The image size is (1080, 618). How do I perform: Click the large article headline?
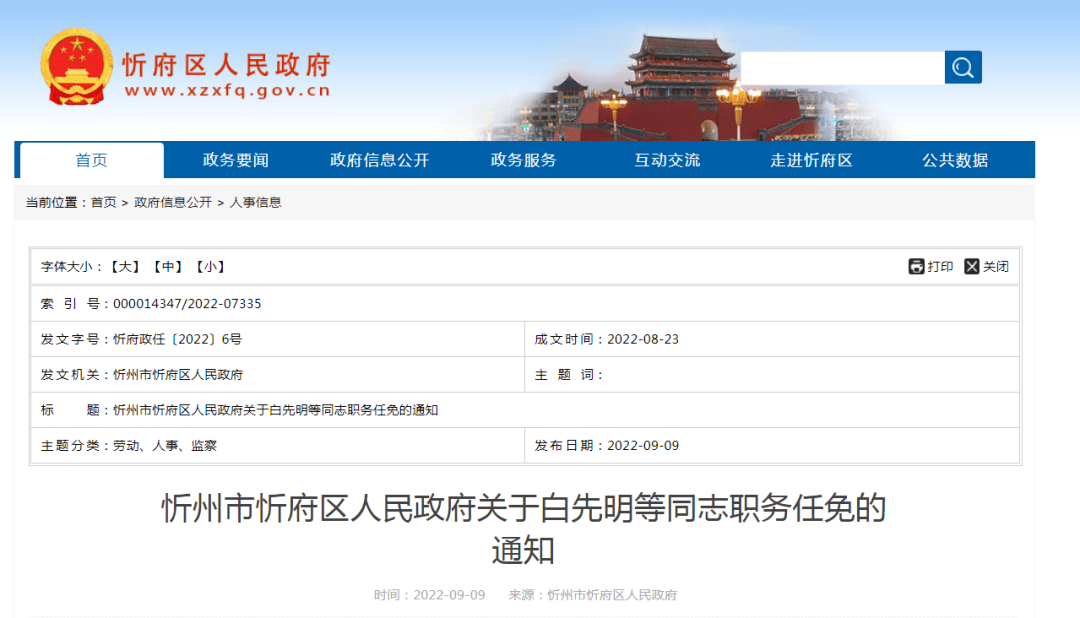click(x=523, y=529)
